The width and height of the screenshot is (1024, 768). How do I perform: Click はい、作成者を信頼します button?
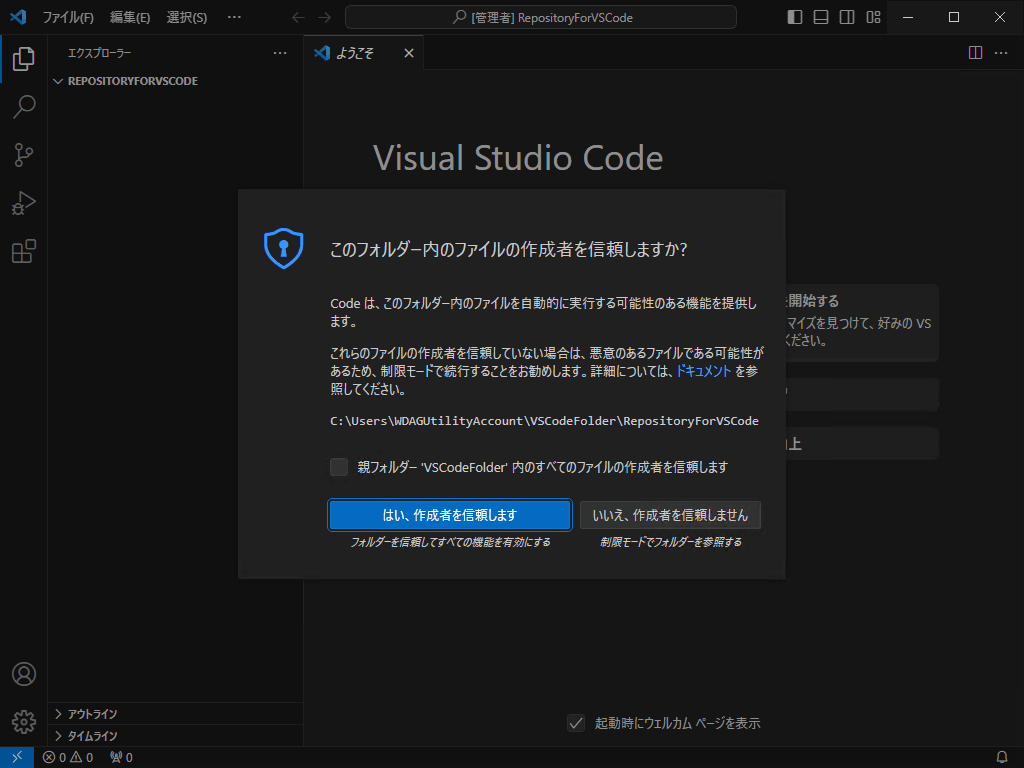(450, 515)
